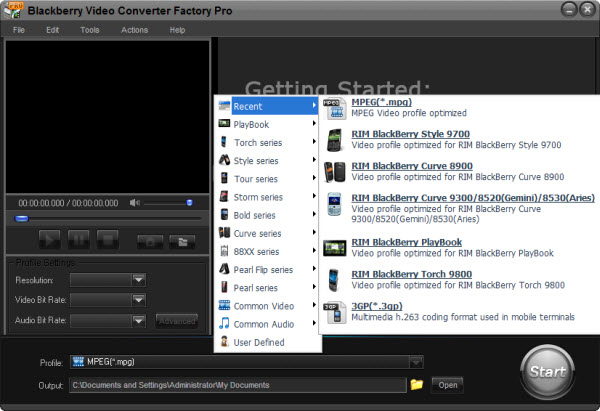600x411 pixels.
Task: Click the Pause playback button
Action: [79, 240]
